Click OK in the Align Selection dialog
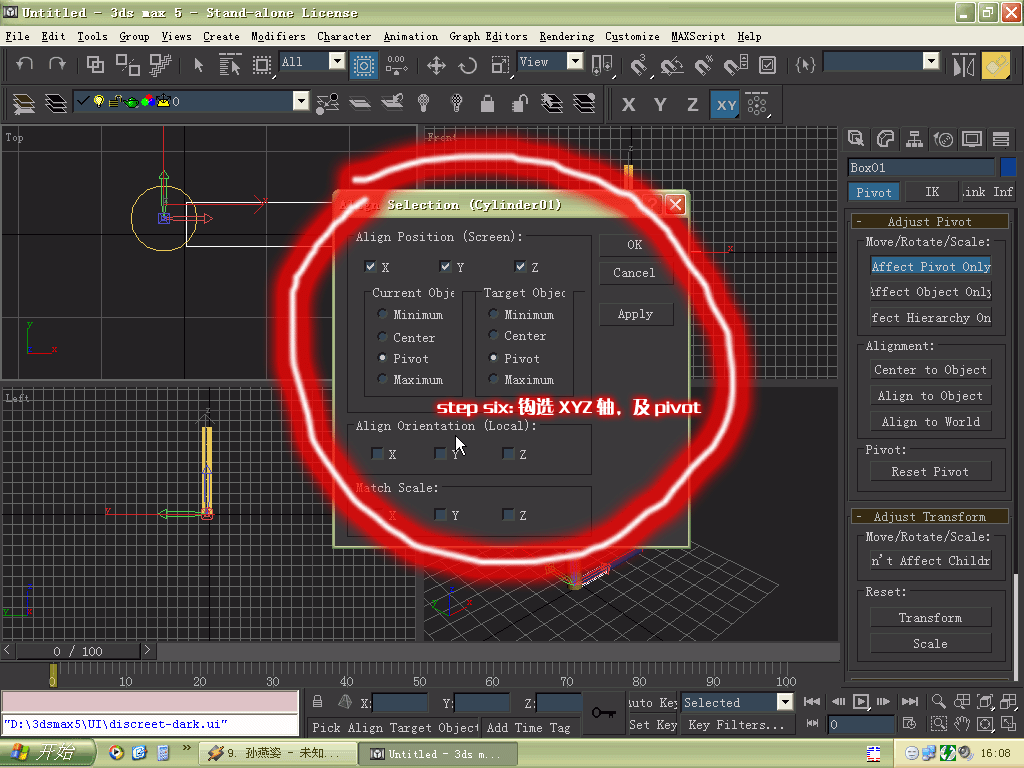 (635, 245)
